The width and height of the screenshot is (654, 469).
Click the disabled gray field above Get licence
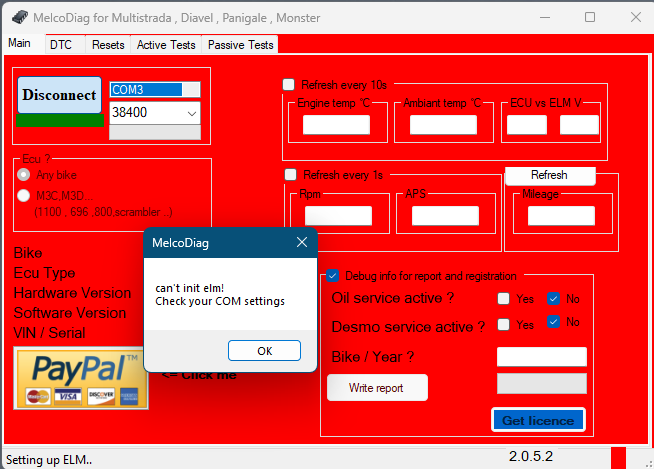pyautogui.click(x=541, y=383)
